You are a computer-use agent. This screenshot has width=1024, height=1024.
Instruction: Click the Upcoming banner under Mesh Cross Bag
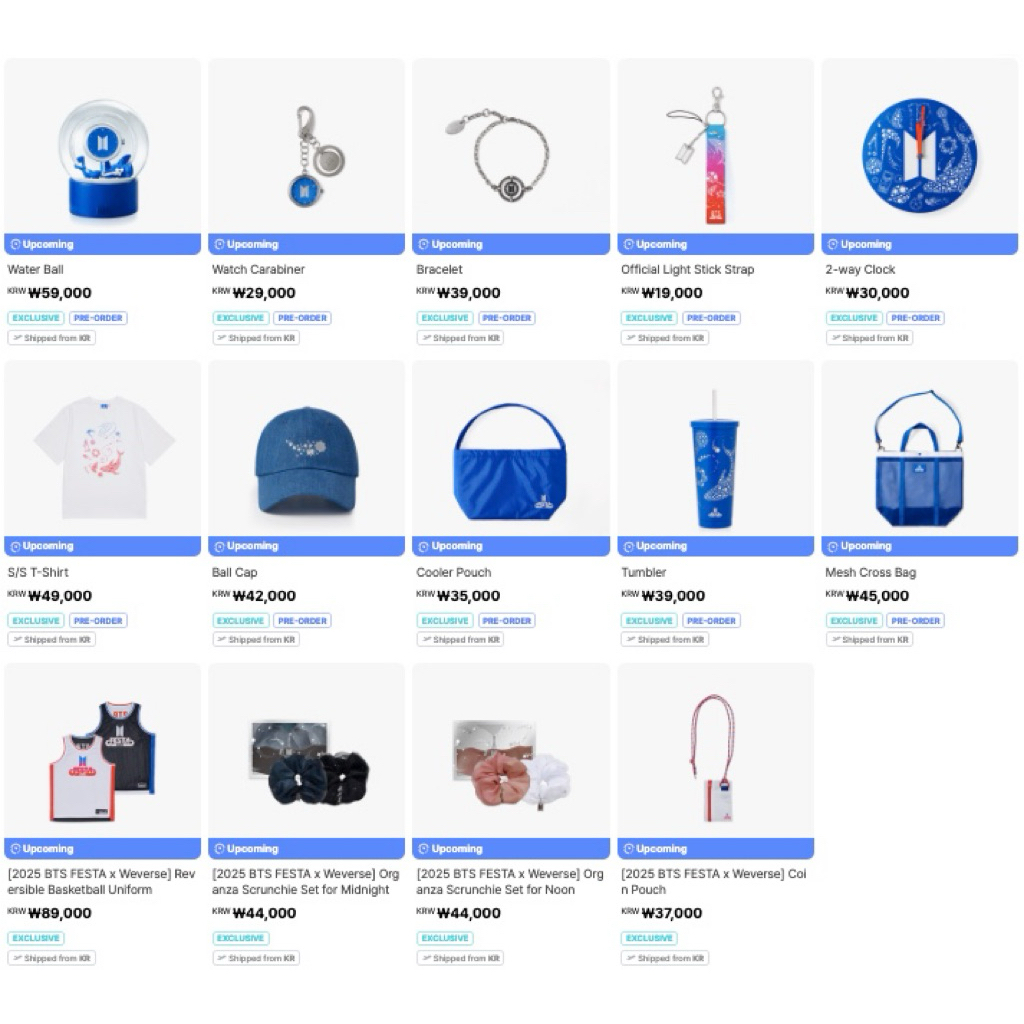tap(920, 546)
